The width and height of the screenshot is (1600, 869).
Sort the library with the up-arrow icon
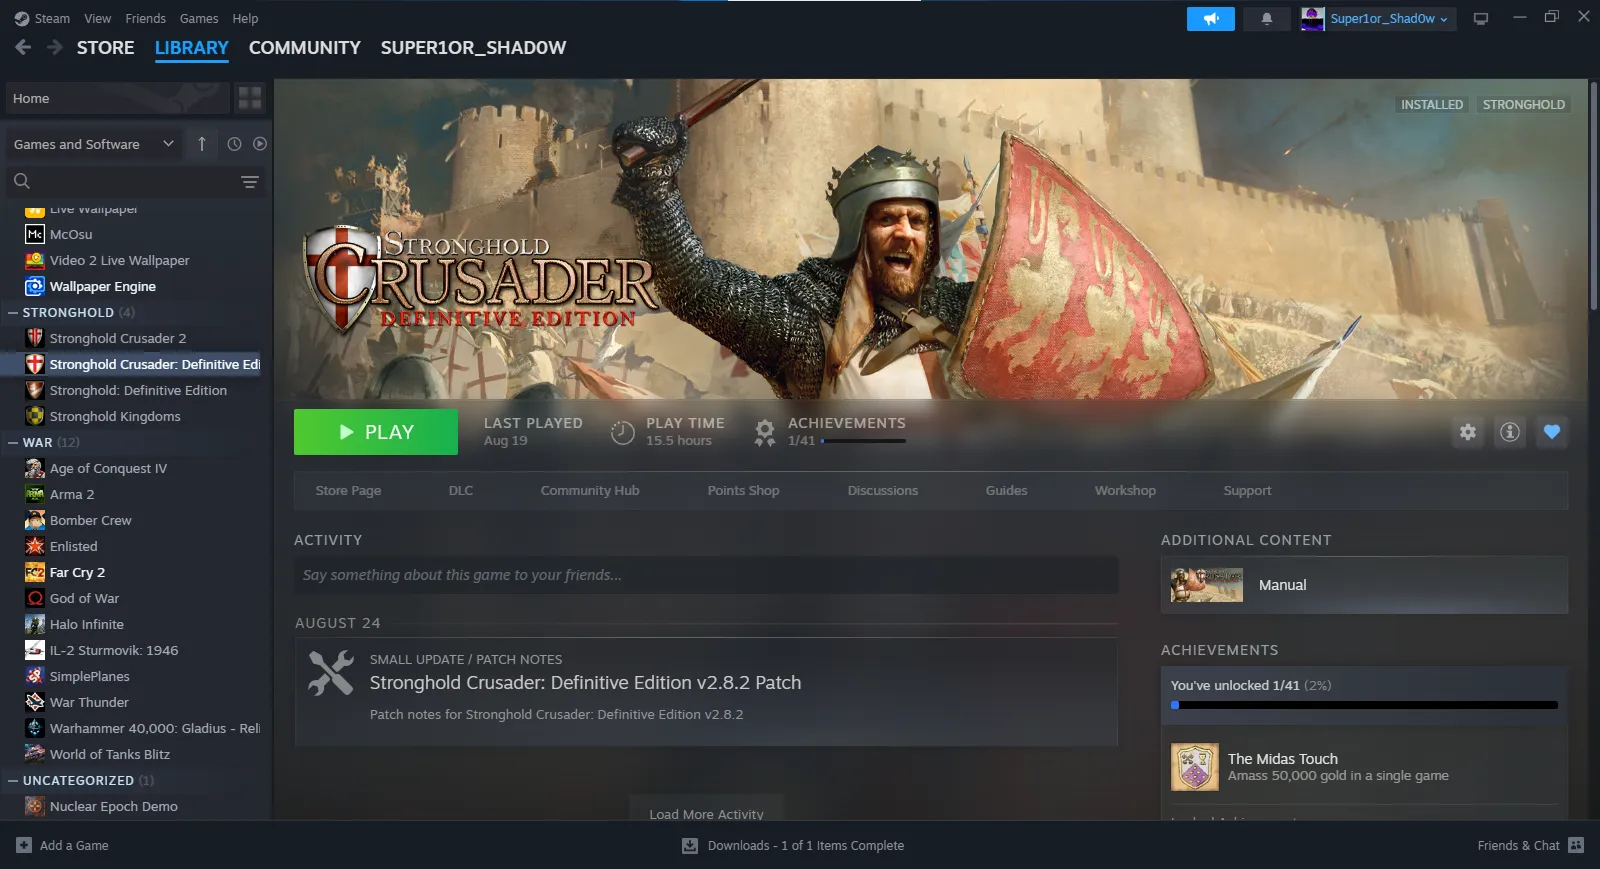(x=202, y=144)
